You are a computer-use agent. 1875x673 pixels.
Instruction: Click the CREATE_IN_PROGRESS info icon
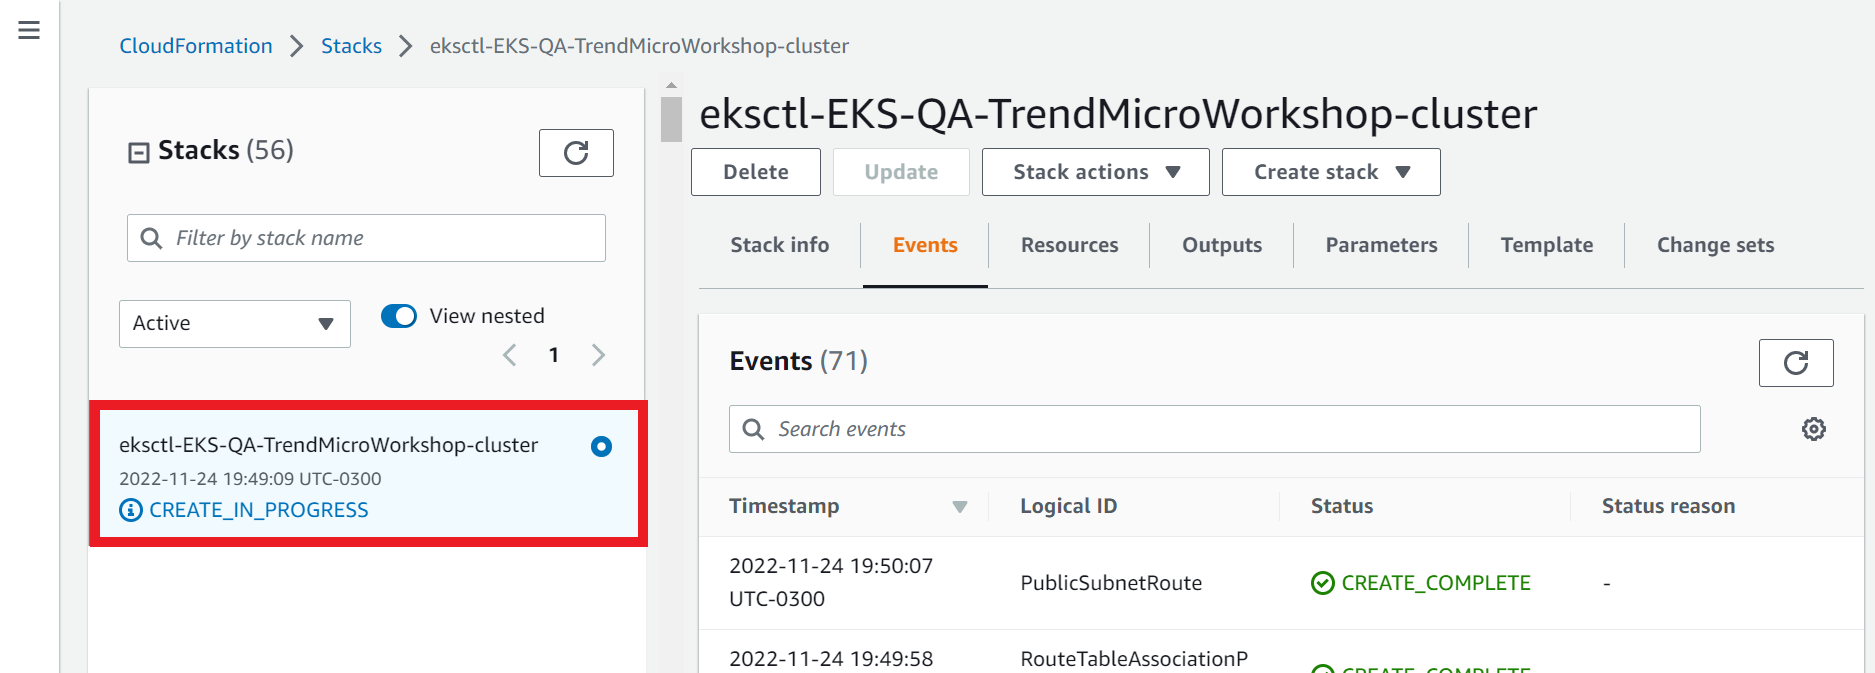(131, 510)
